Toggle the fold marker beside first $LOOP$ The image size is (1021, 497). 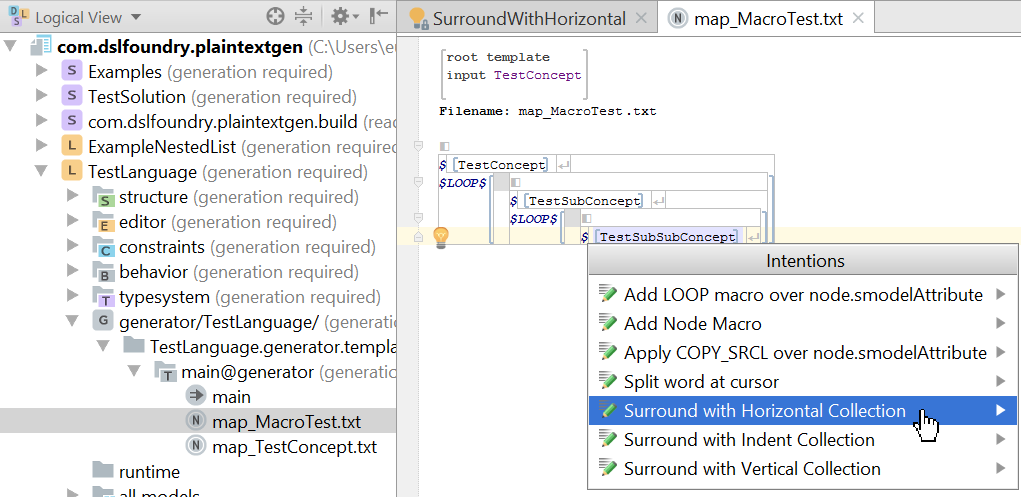point(419,183)
